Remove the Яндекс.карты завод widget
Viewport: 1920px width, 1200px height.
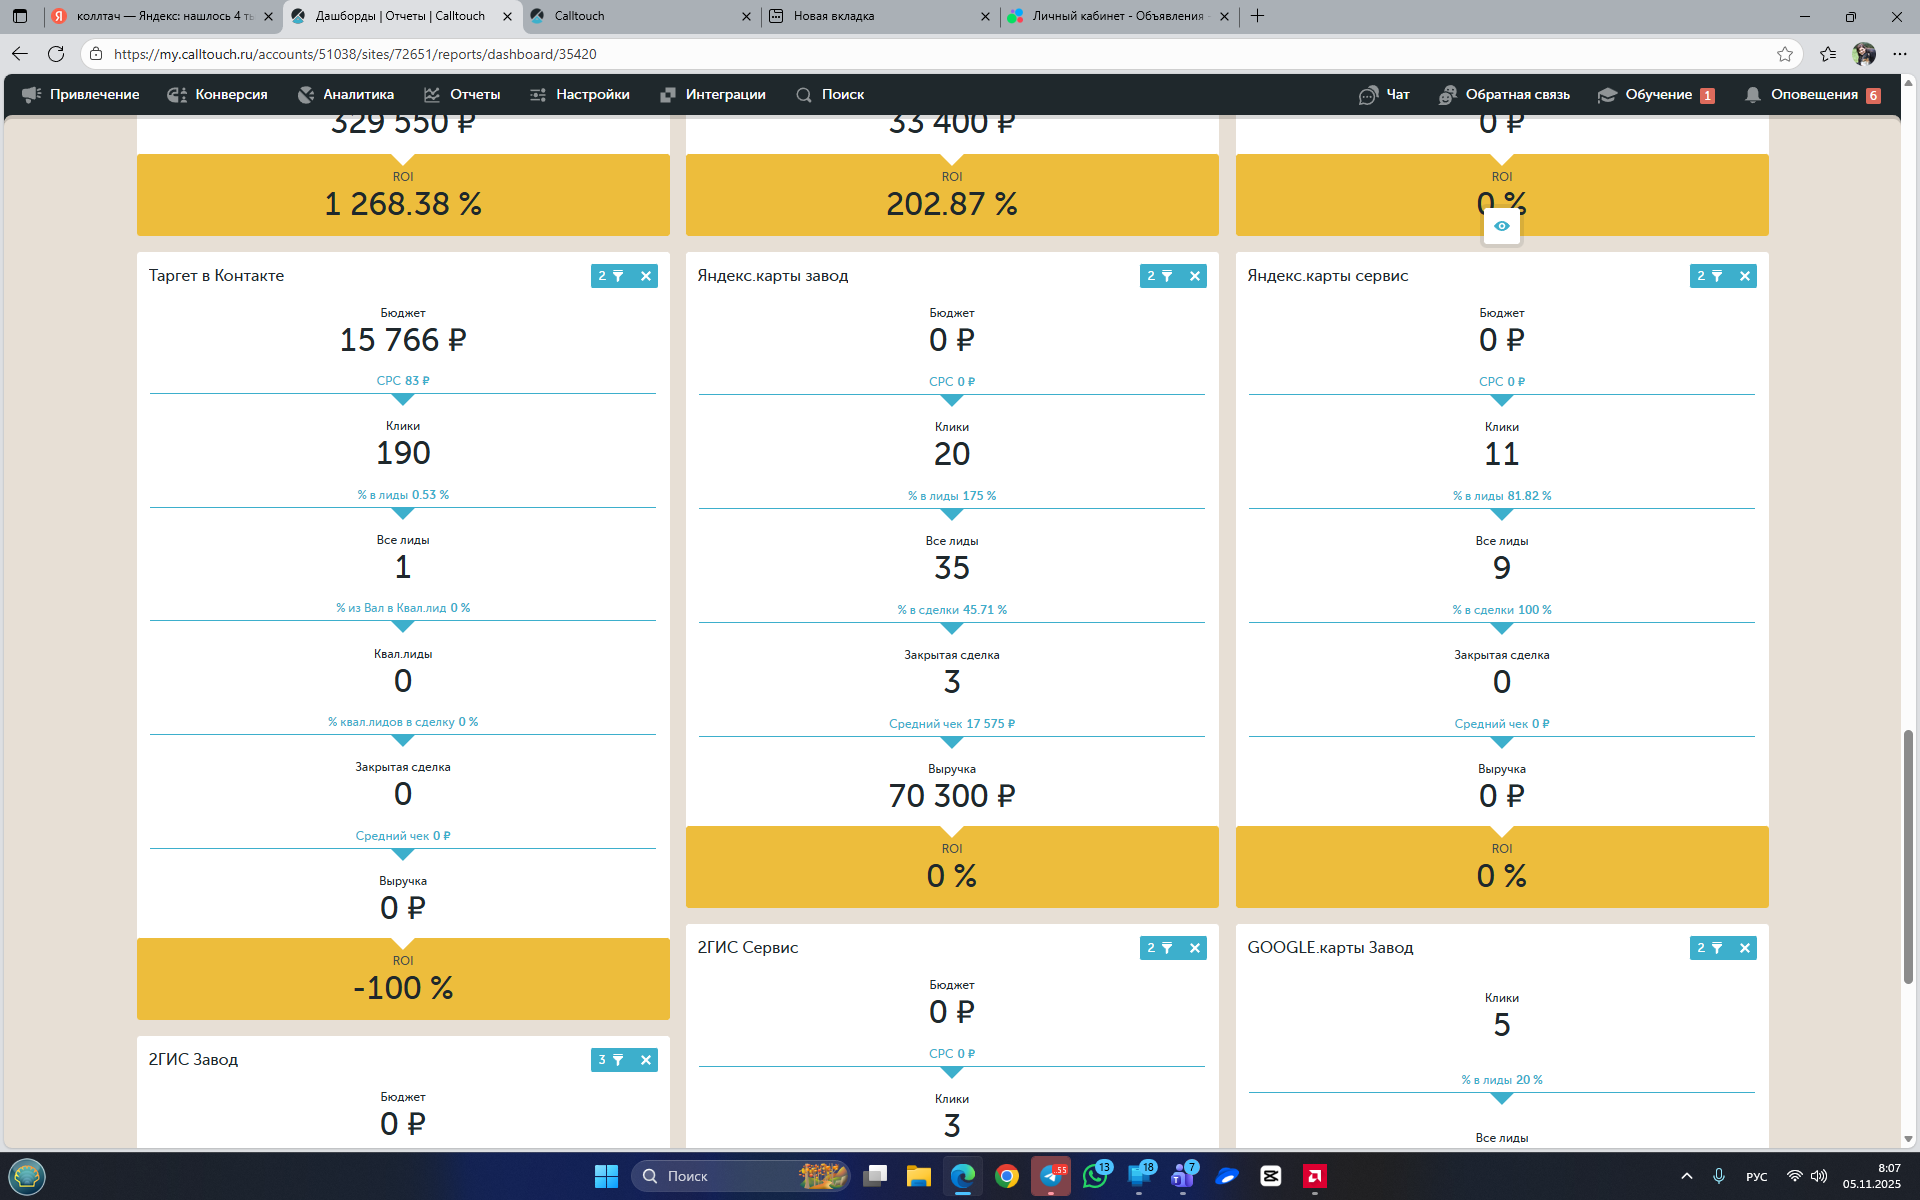[1195, 276]
